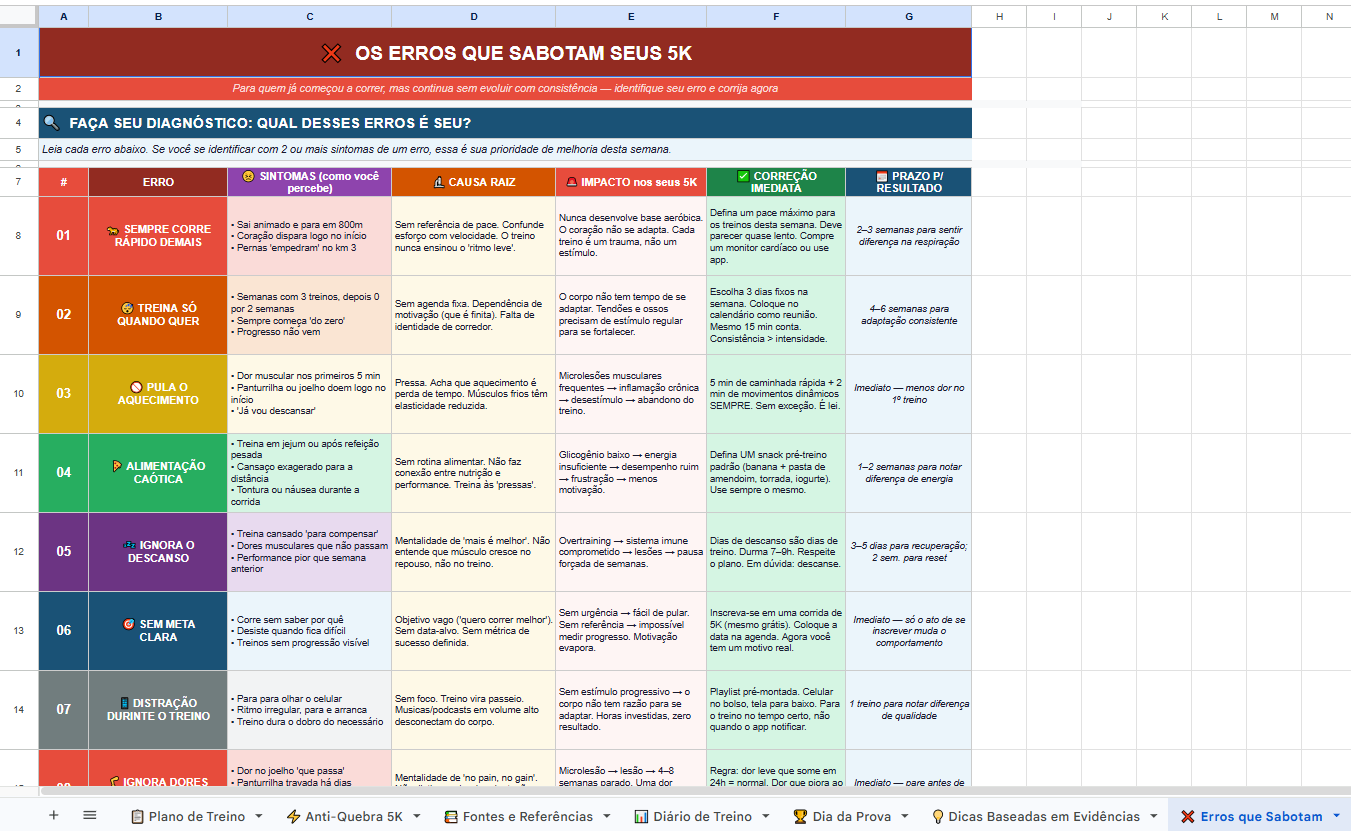The width and height of the screenshot is (1351, 831).
Task: Click the 'OS ERROS QUE SABOTAM SEUS 5K' title cell
Action: click(505, 53)
